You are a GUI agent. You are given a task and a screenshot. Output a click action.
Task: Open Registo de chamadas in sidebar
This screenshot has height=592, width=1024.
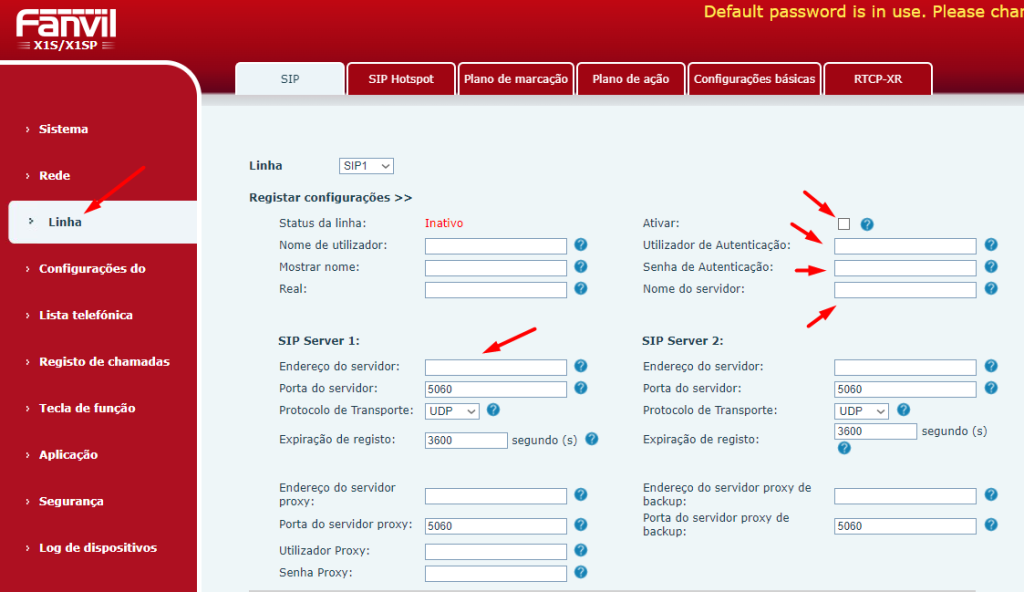coord(104,362)
